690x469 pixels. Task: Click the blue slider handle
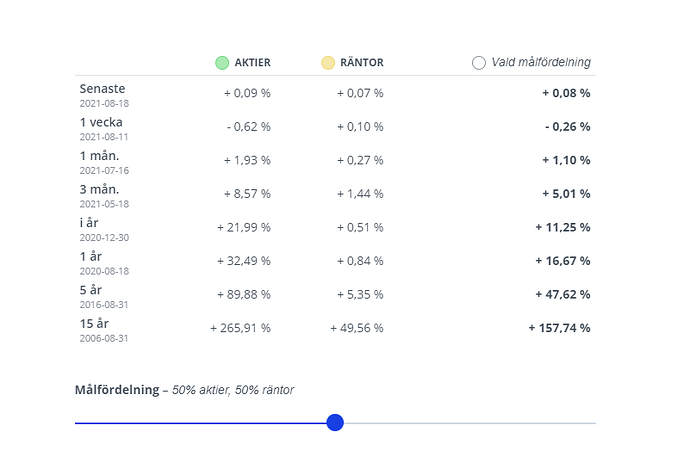[x=335, y=422]
